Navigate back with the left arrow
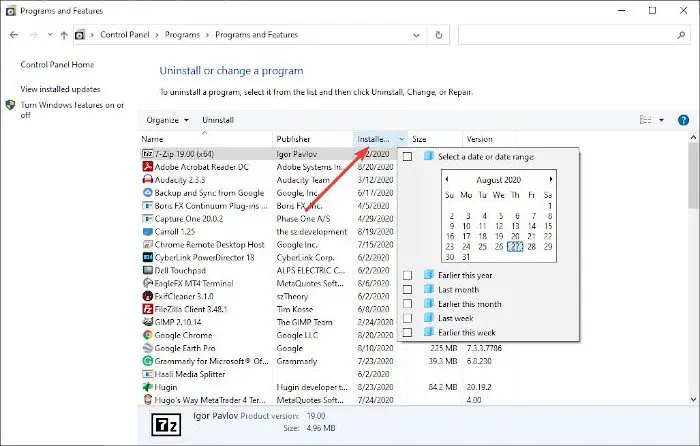 pos(14,35)
